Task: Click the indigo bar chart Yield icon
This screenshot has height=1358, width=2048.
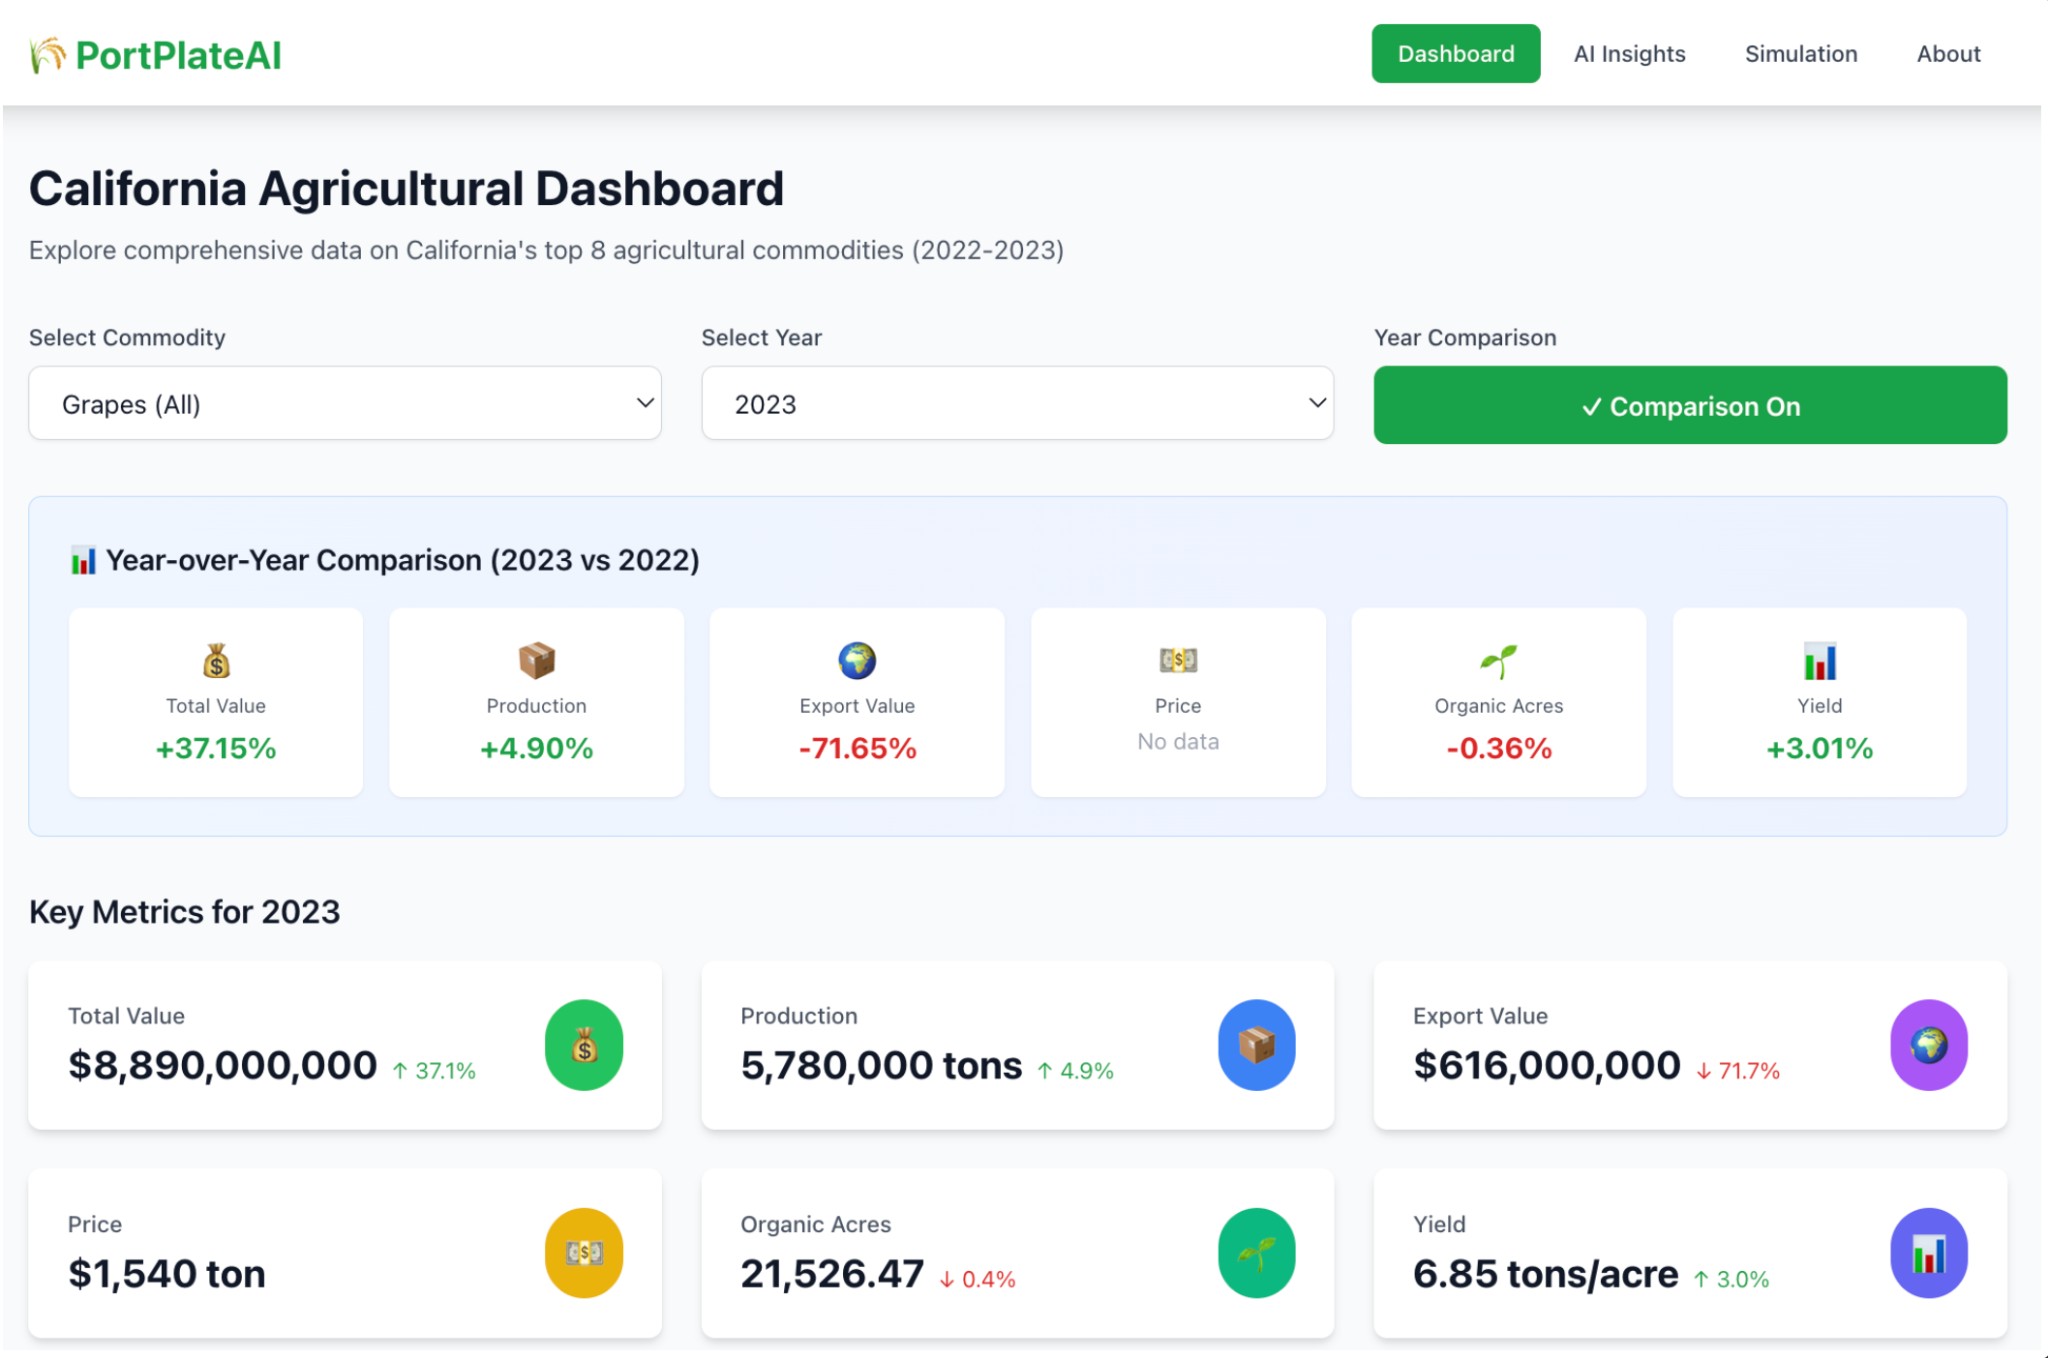Action: tap(1928, 1253)
